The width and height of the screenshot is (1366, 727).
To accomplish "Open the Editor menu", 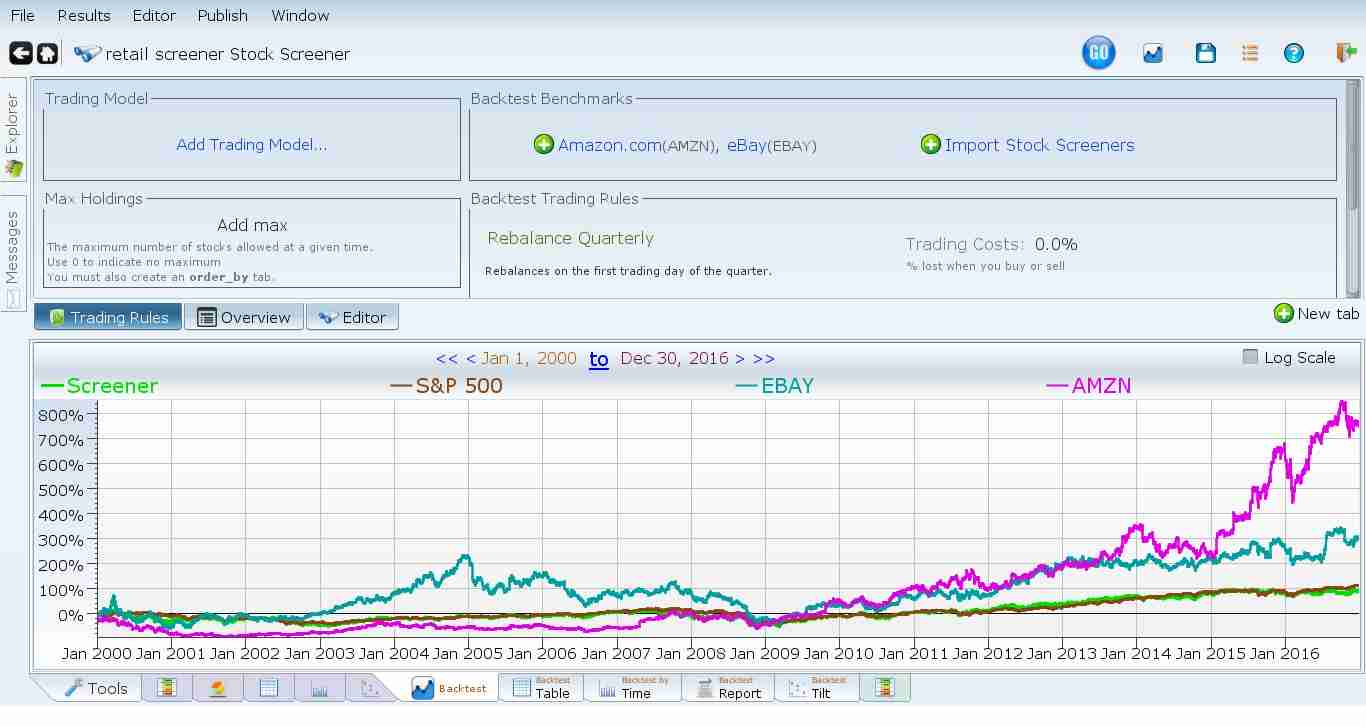I will (154, 15).
